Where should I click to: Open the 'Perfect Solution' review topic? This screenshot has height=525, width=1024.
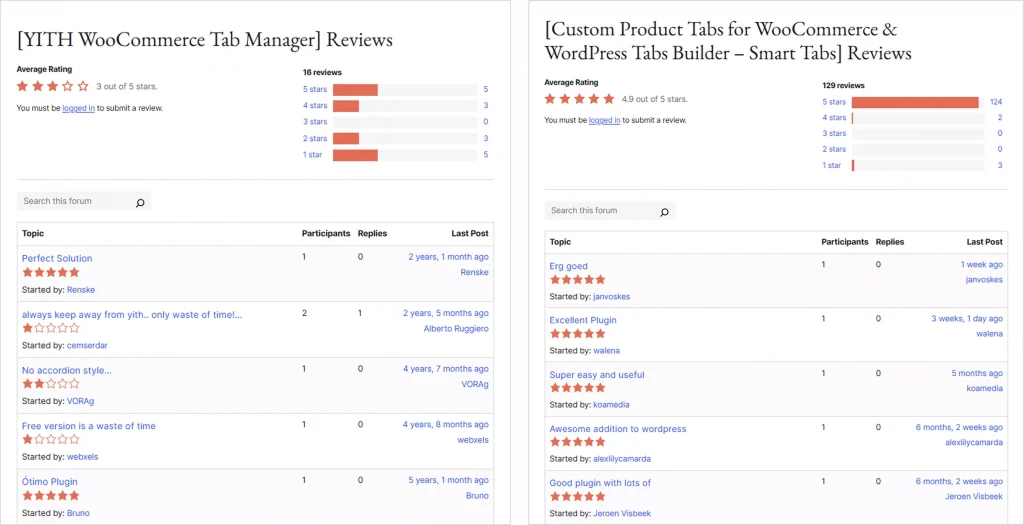57,258
